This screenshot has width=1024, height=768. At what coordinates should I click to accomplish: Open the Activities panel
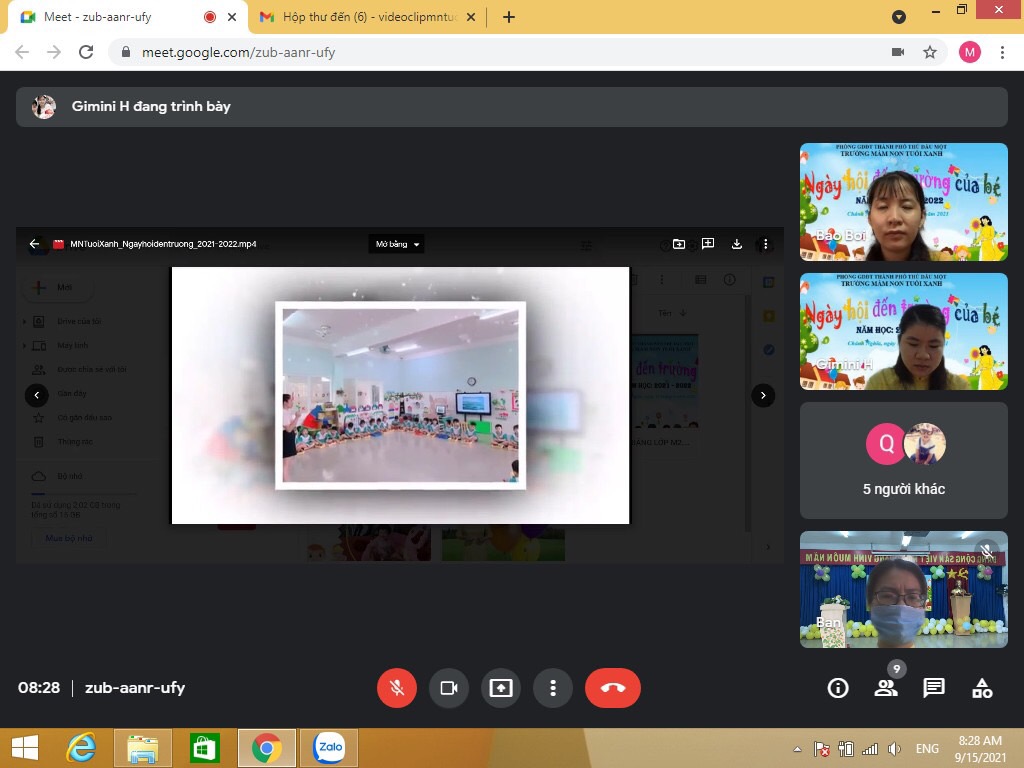coord(982,688)
